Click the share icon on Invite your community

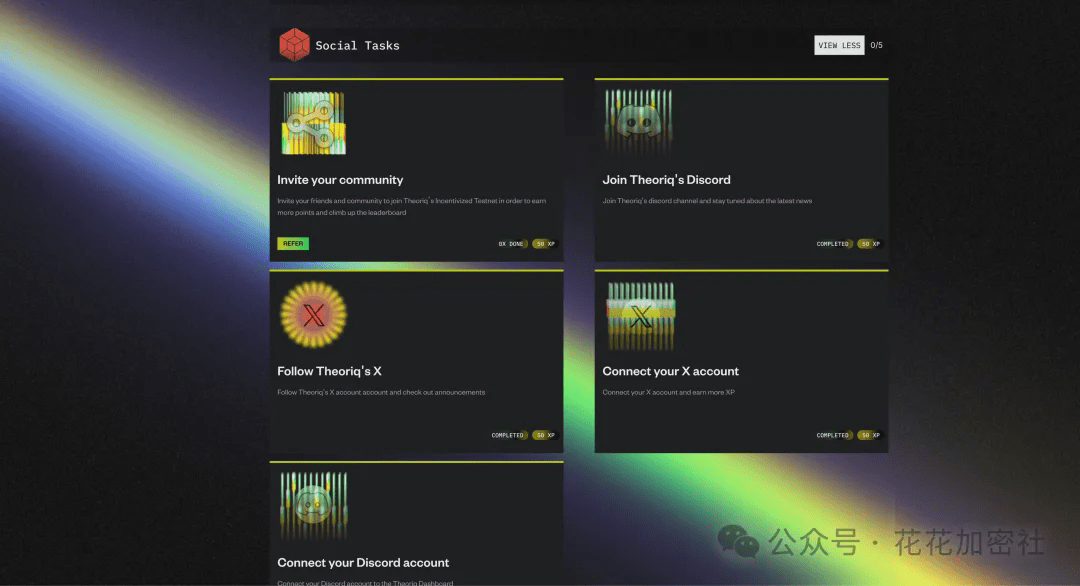[313, 123]
